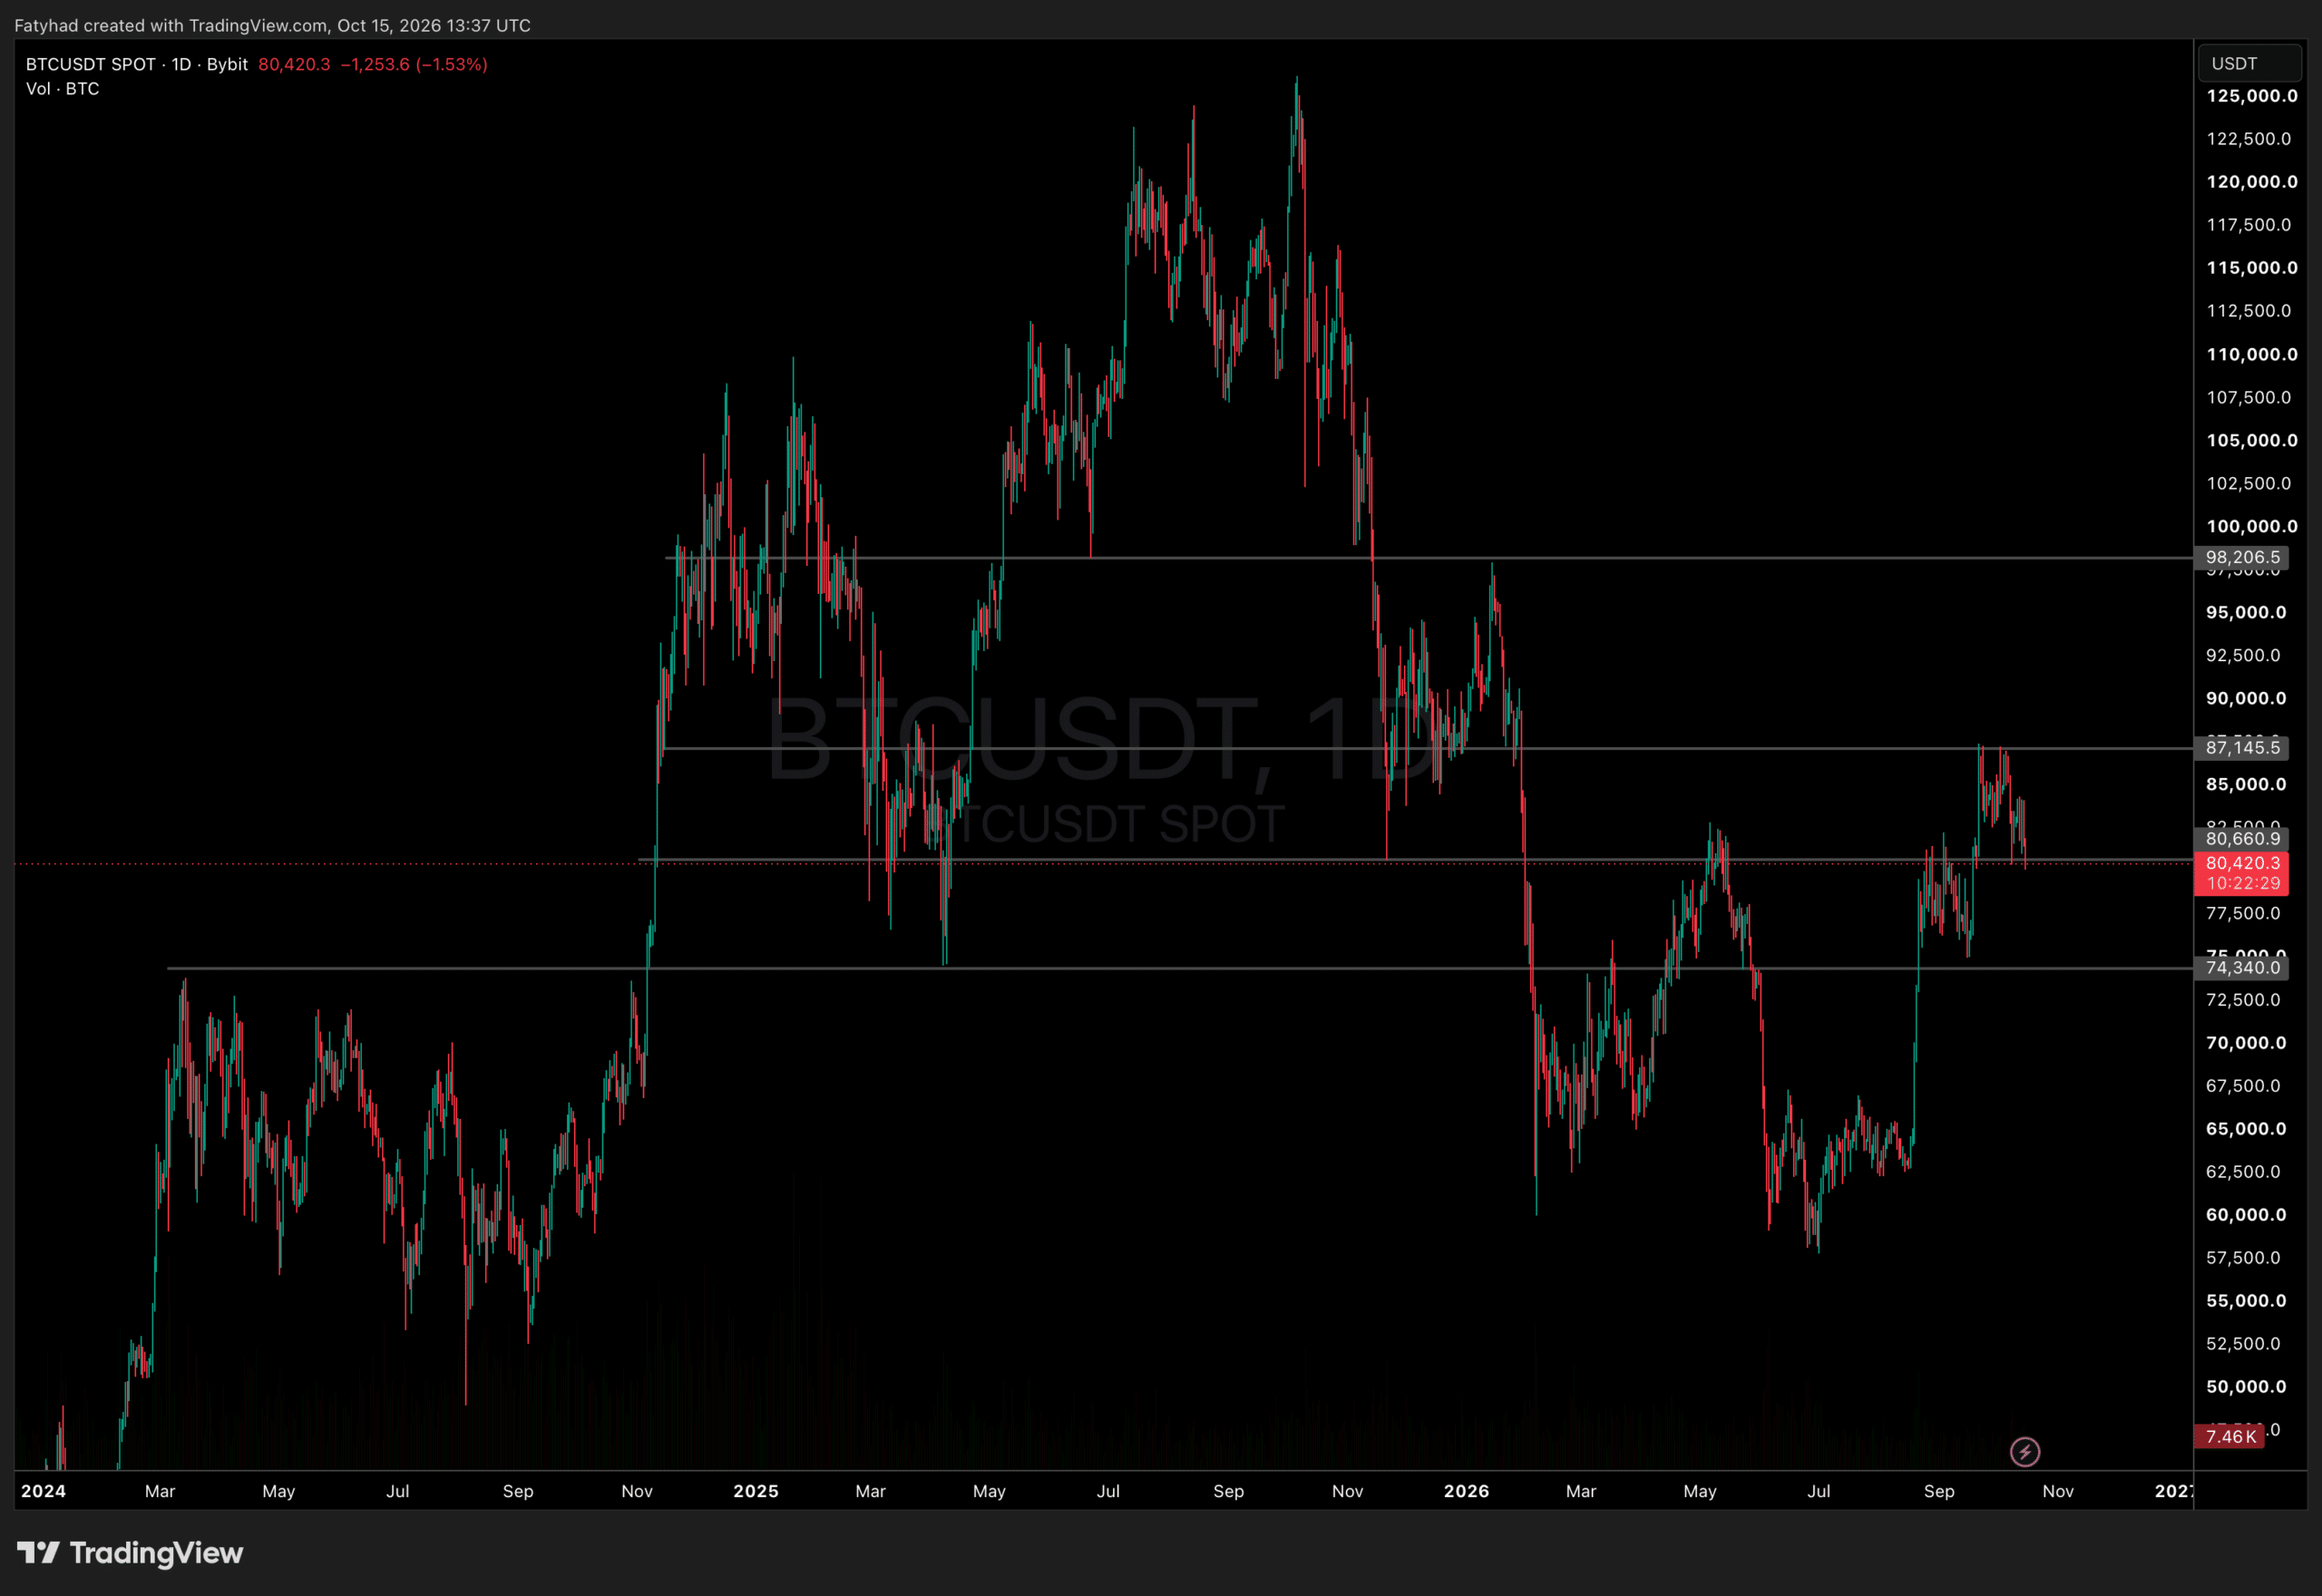Click the 2026 label on time axis

(x=1467, y=1491)
